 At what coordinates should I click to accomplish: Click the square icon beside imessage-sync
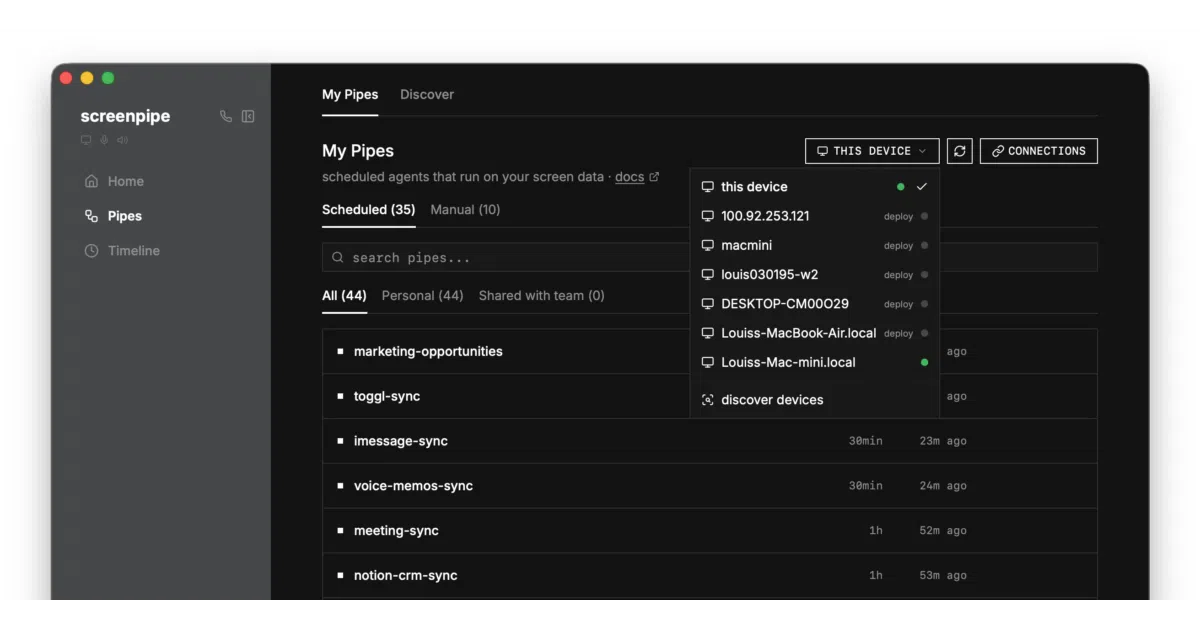pos(340,441)
